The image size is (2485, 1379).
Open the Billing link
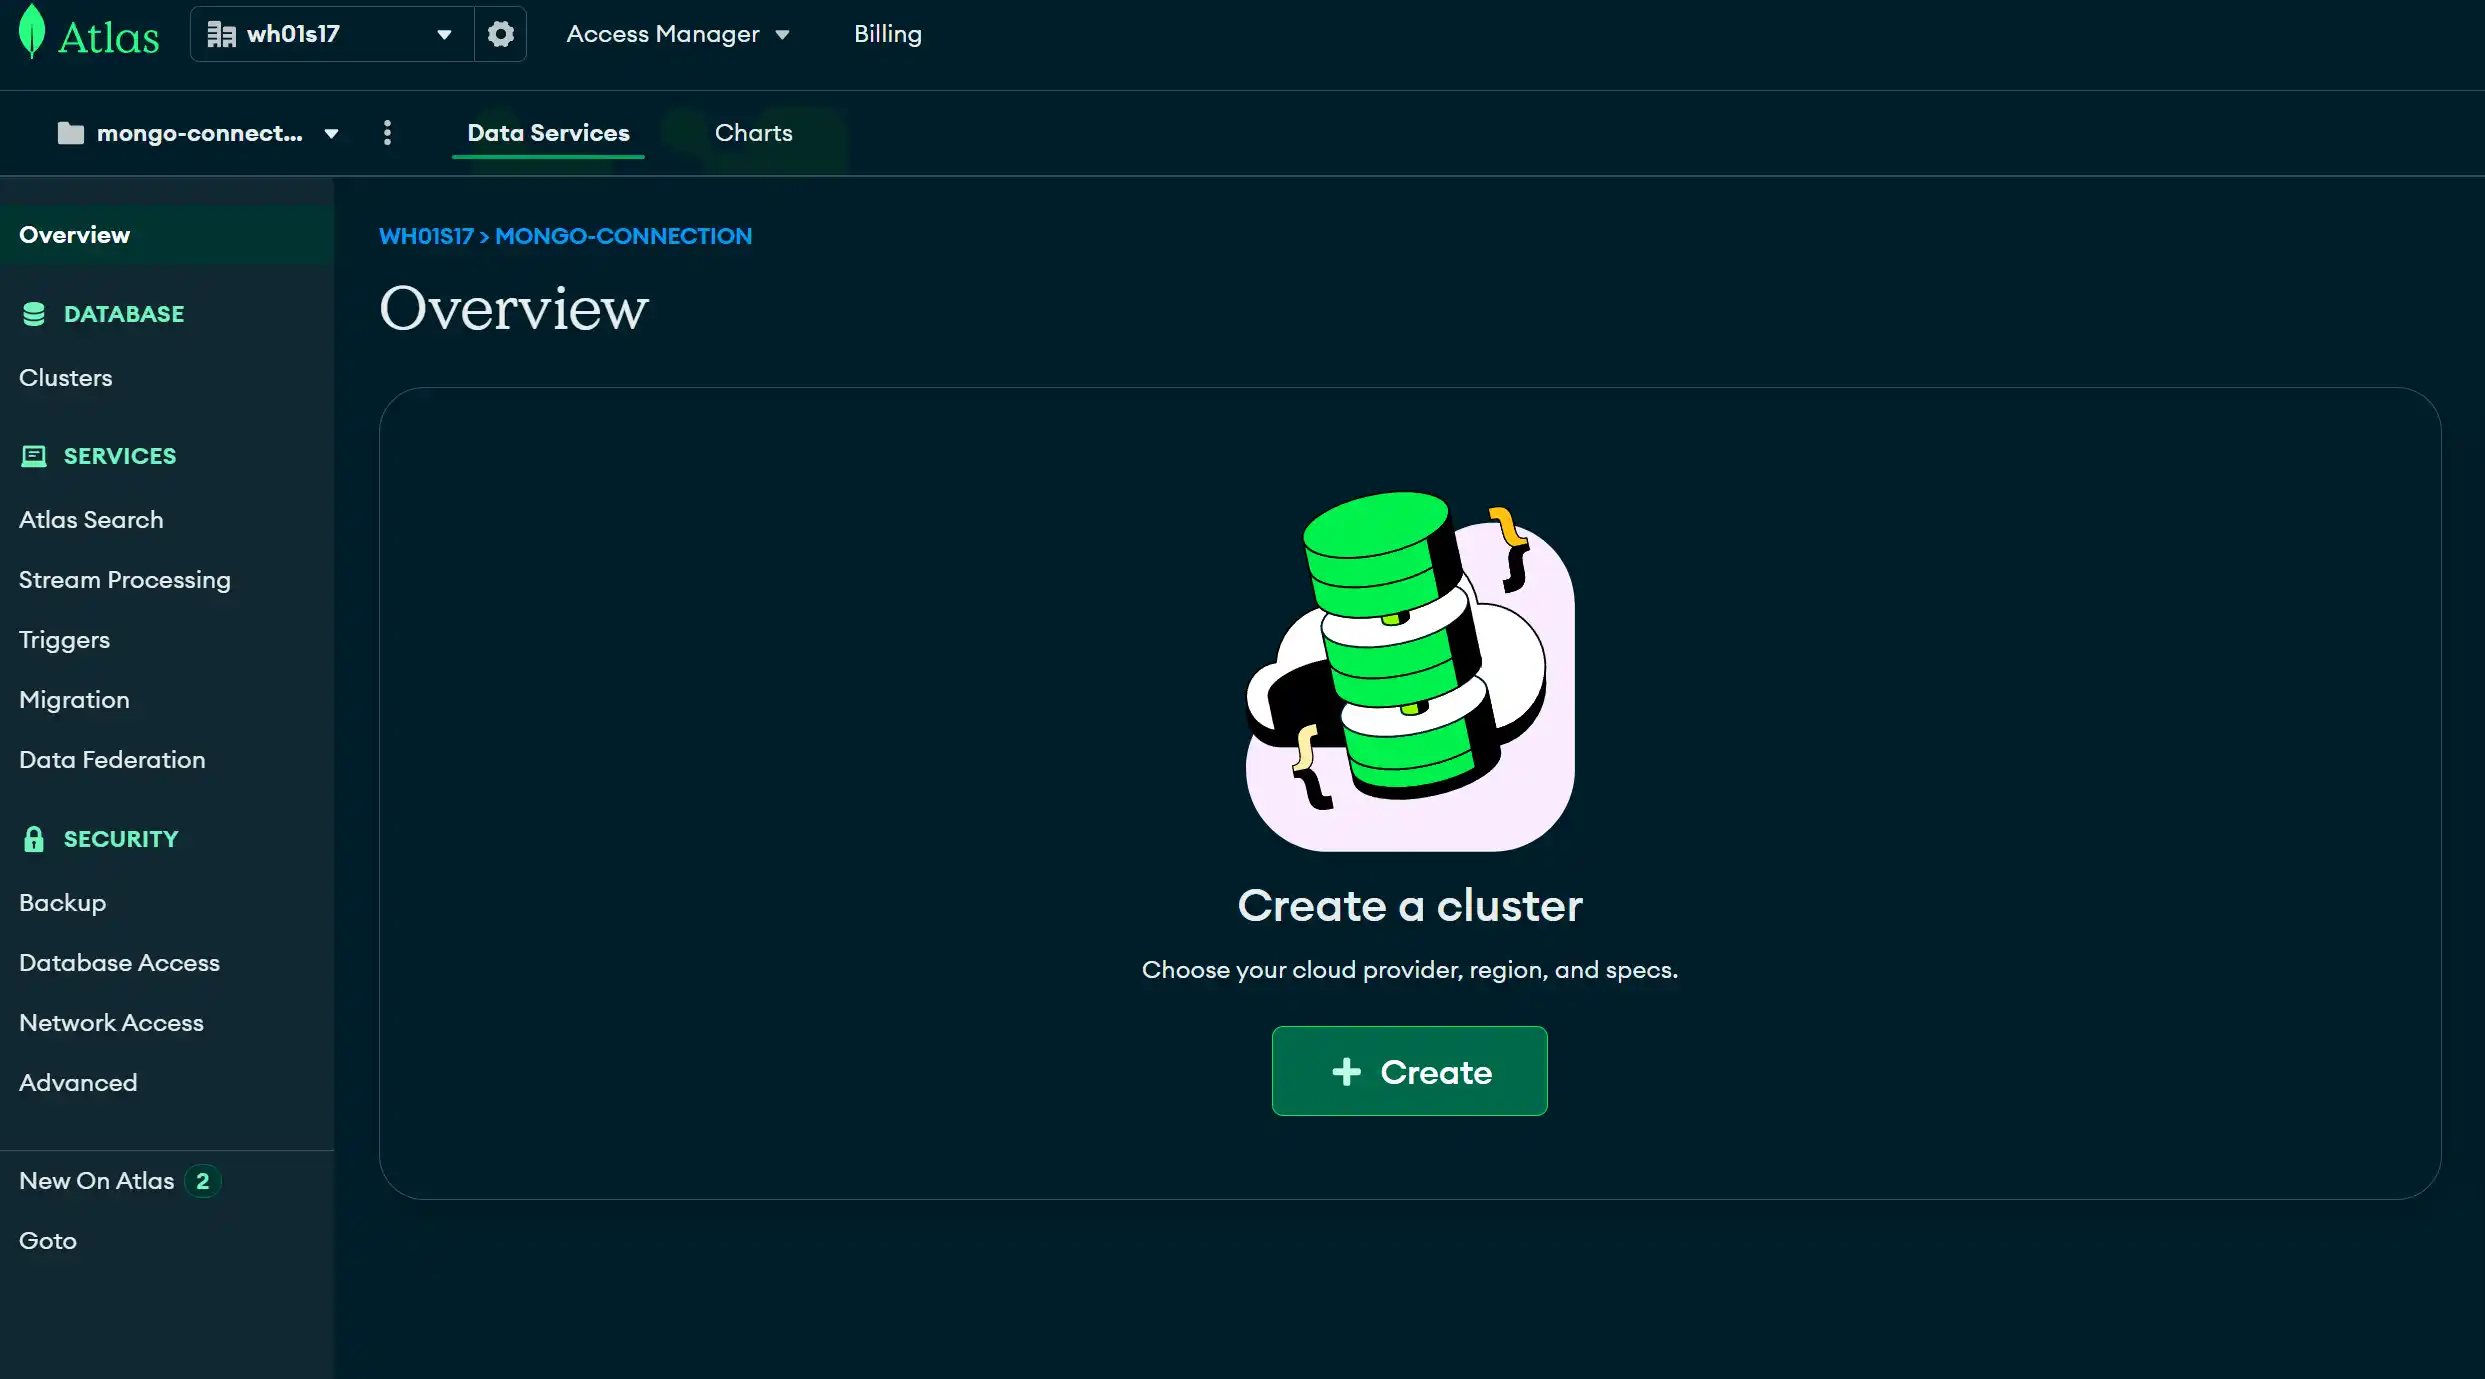[x=887, y=34]
